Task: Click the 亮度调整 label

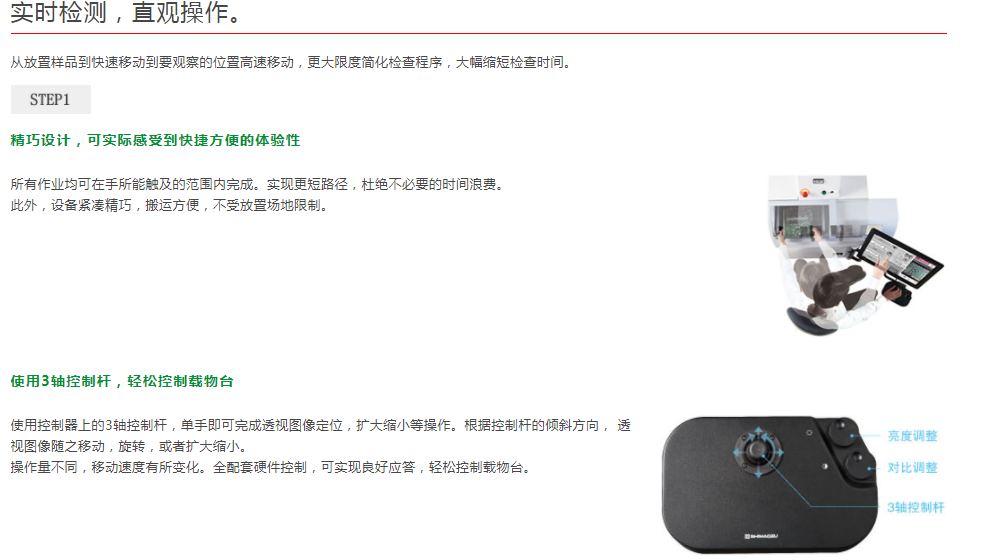Action: click(x=912, y=436)
